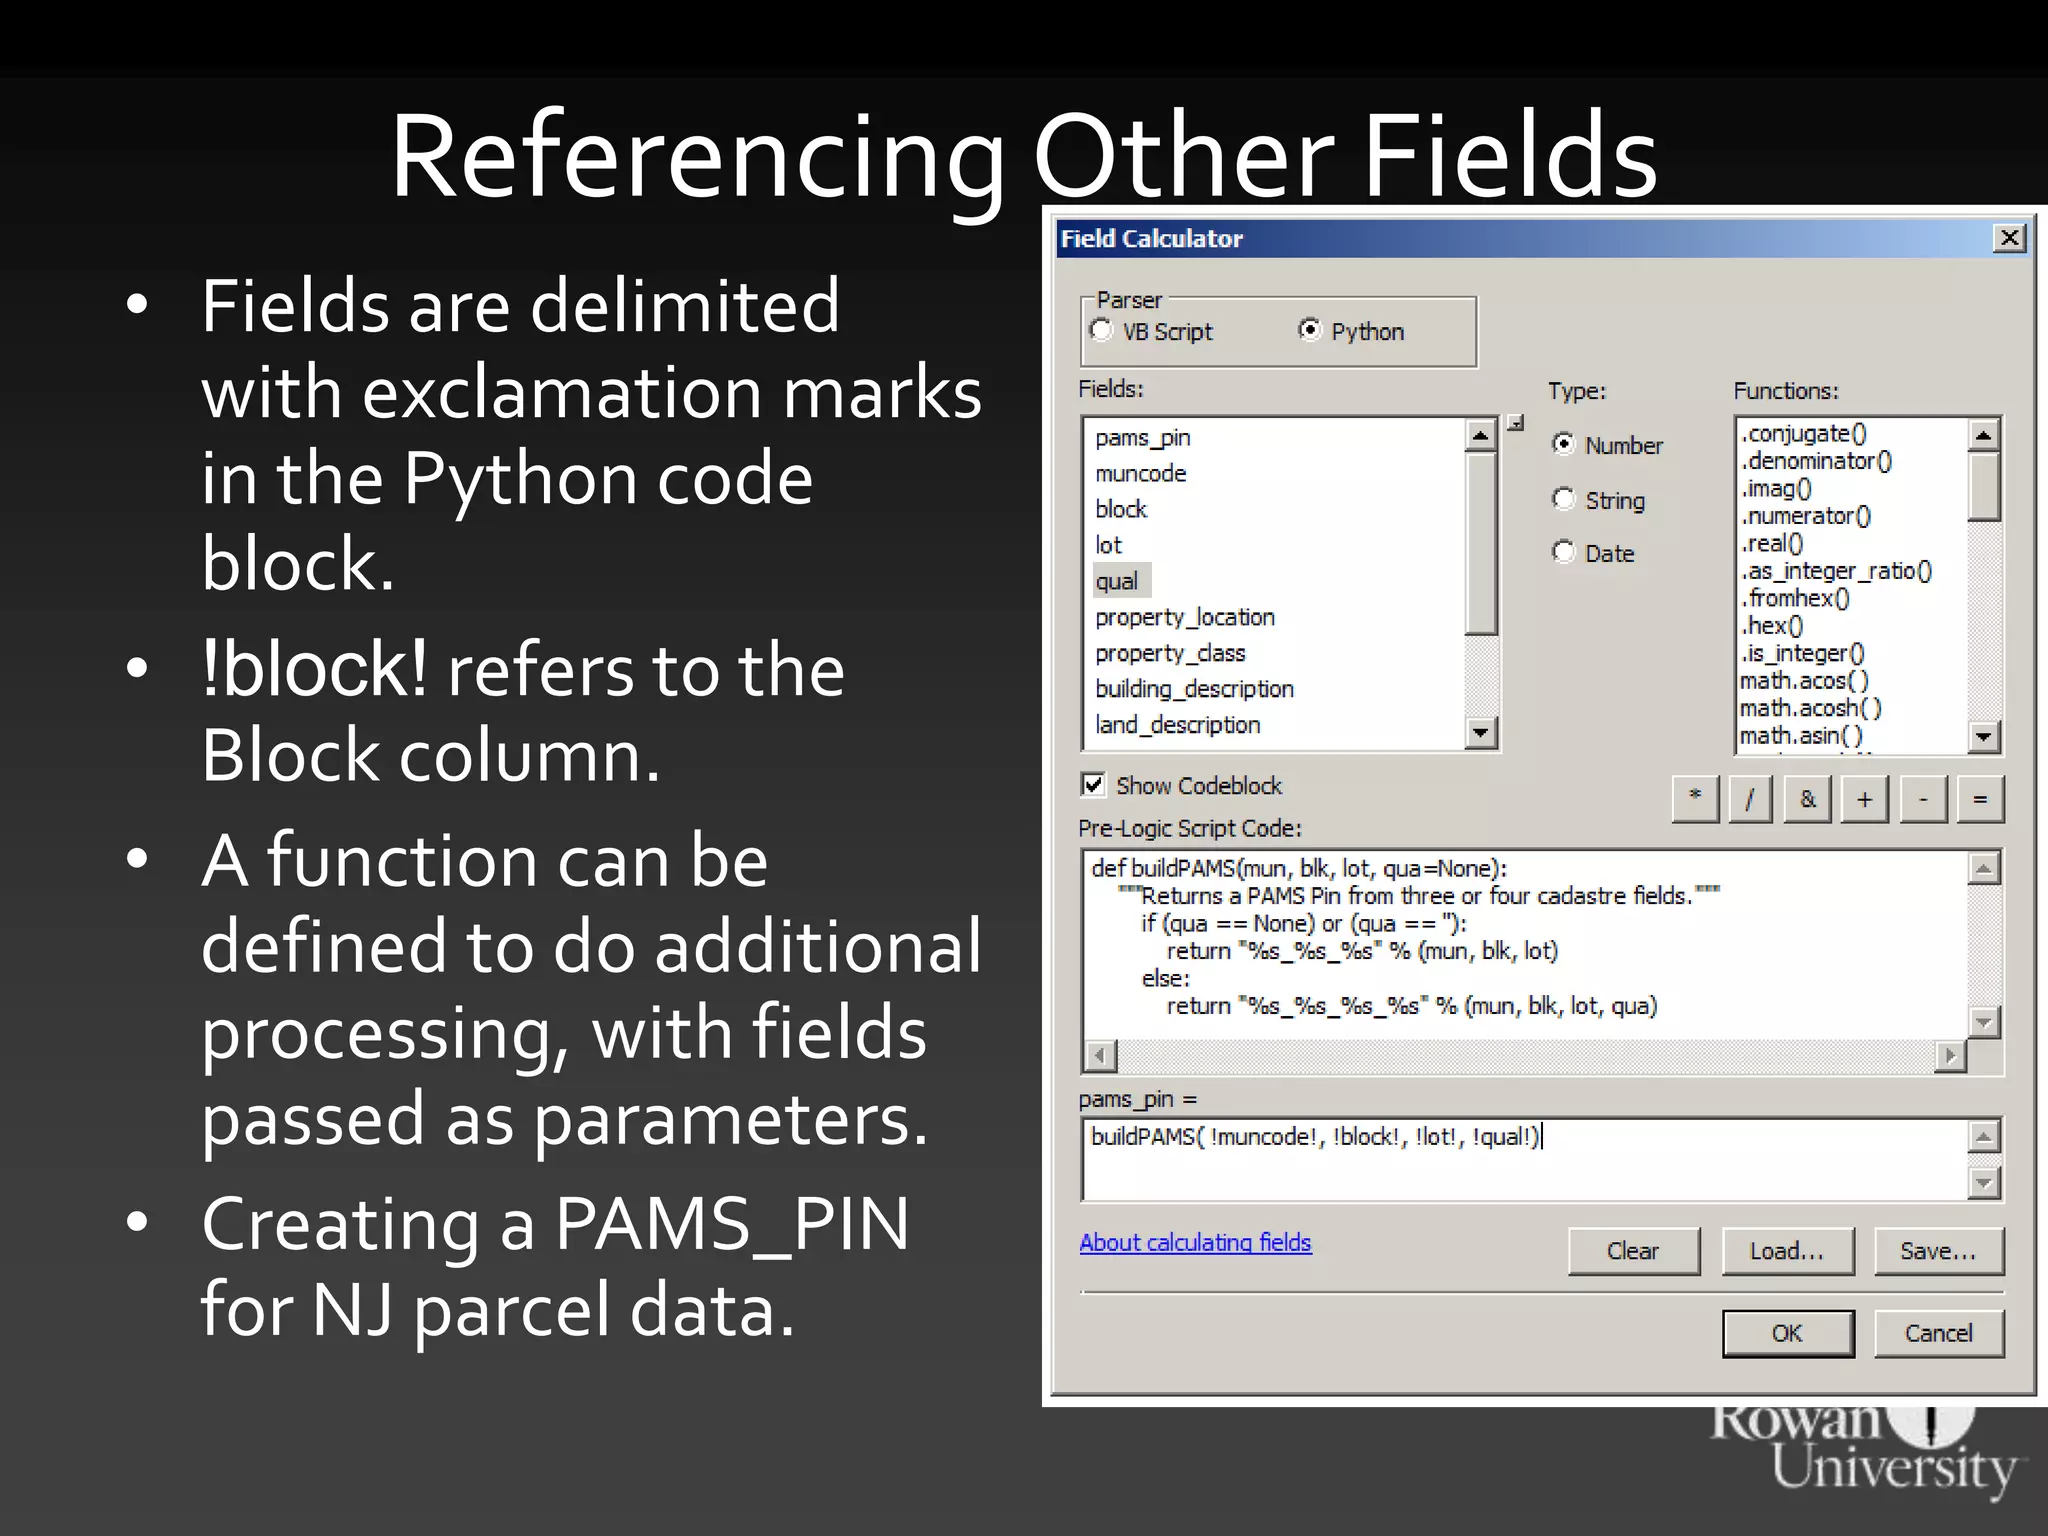Open the About calculating fields link
This screenshot has width=2048, height=1536.
[1195, 1242]
